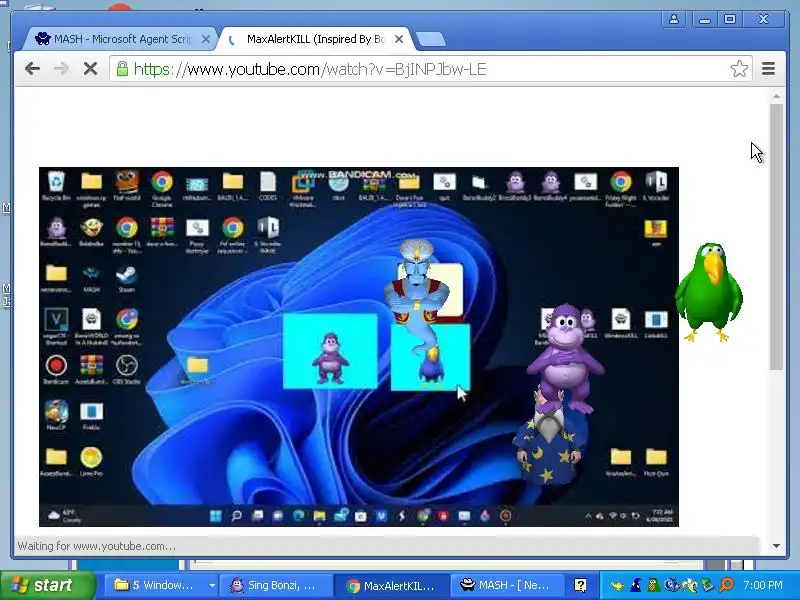Click the vertical scrollbar thumb
Viewport: 800px width, 600px height.
tap(777, 237)
